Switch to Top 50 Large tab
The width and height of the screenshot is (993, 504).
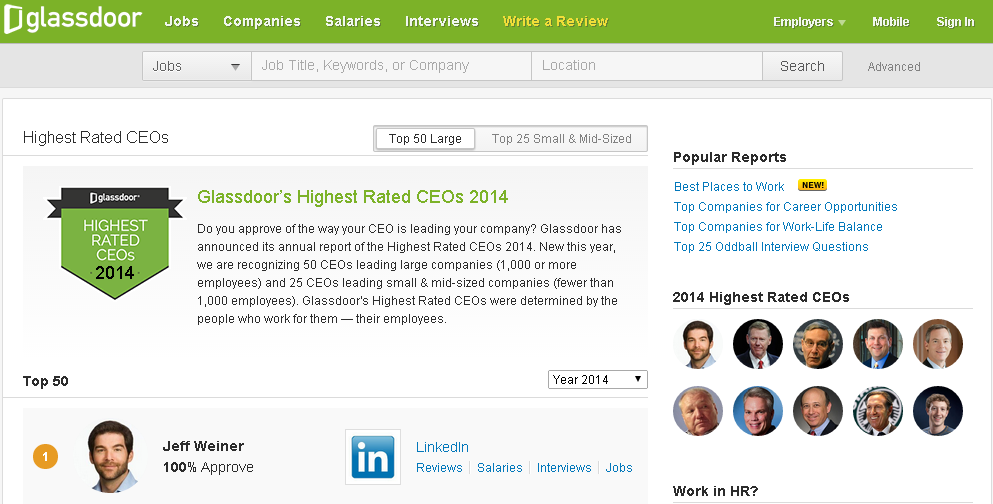click(x=425, y=139)
